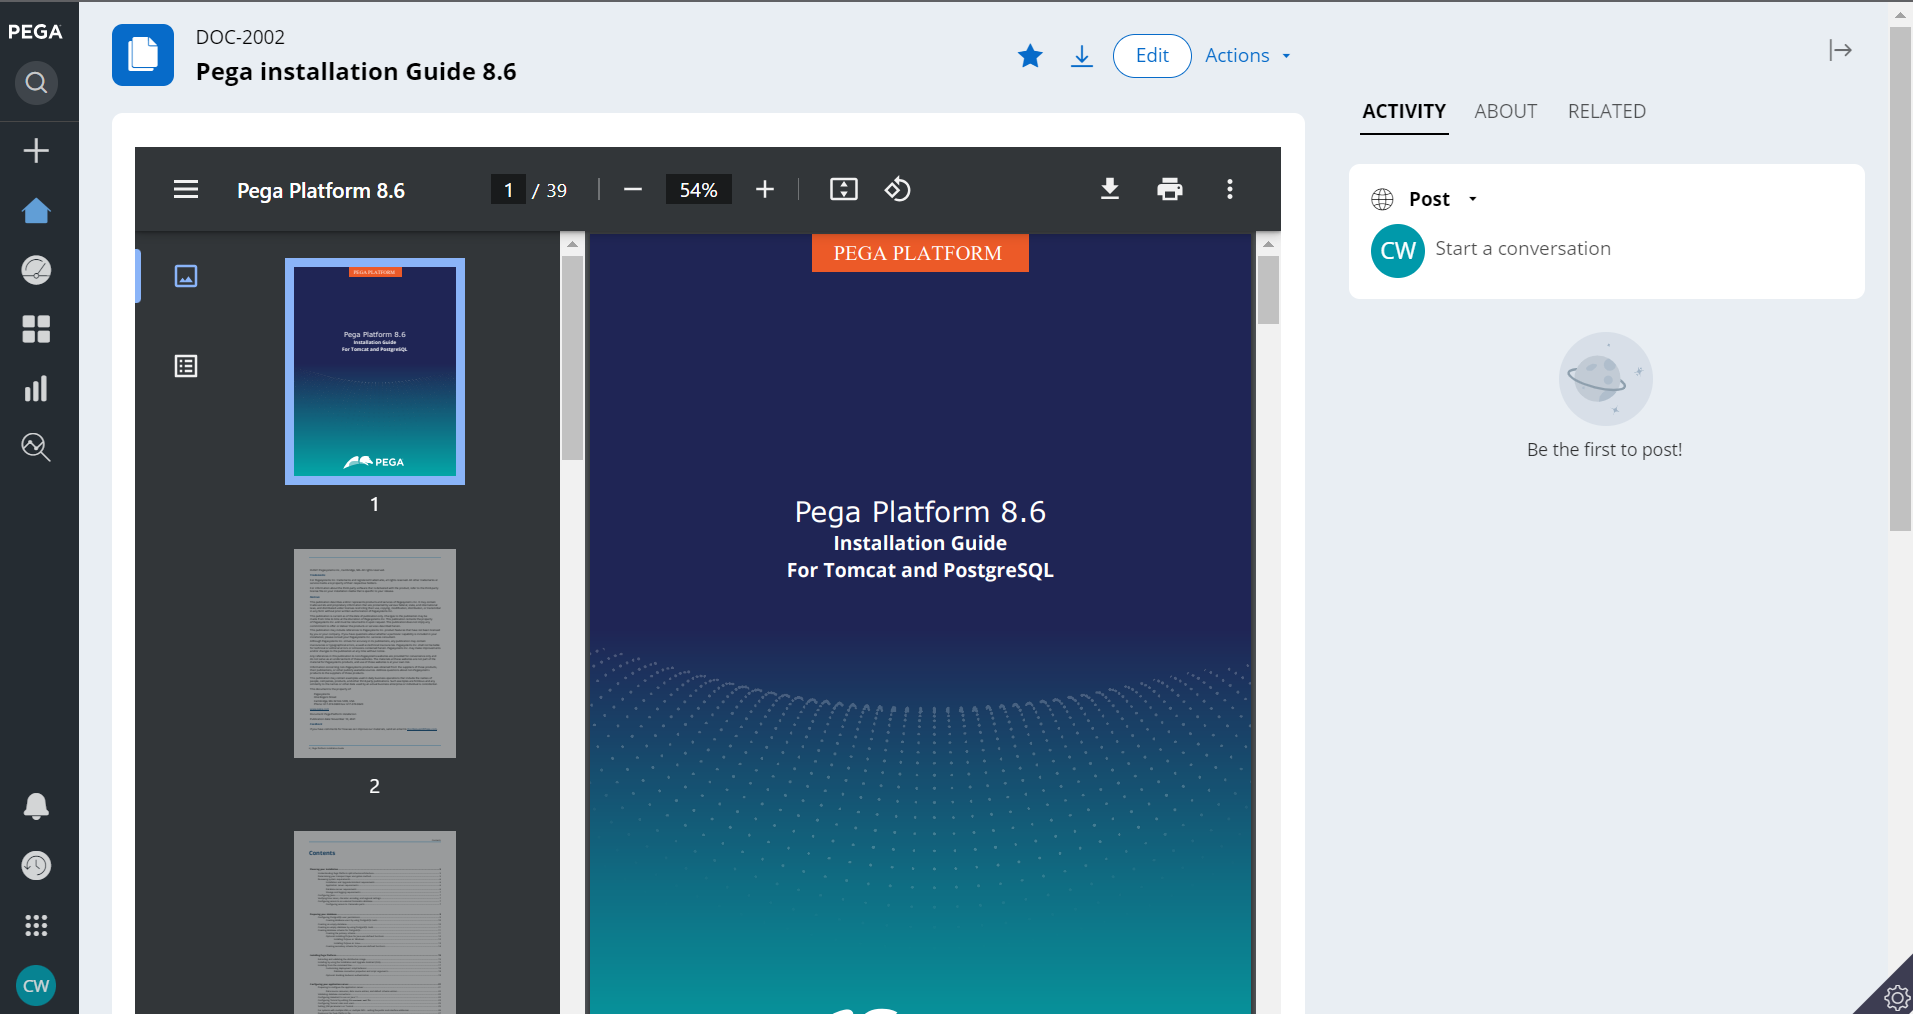Screen dimensions: 1913x1014
Task: Click the Edit button
Action: pyautogui.click(x=1152, y=56)
